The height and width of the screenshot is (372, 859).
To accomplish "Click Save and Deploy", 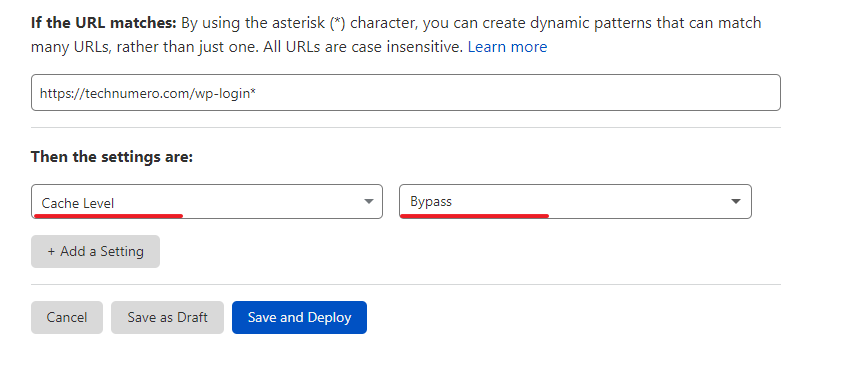I will point(299,317).
